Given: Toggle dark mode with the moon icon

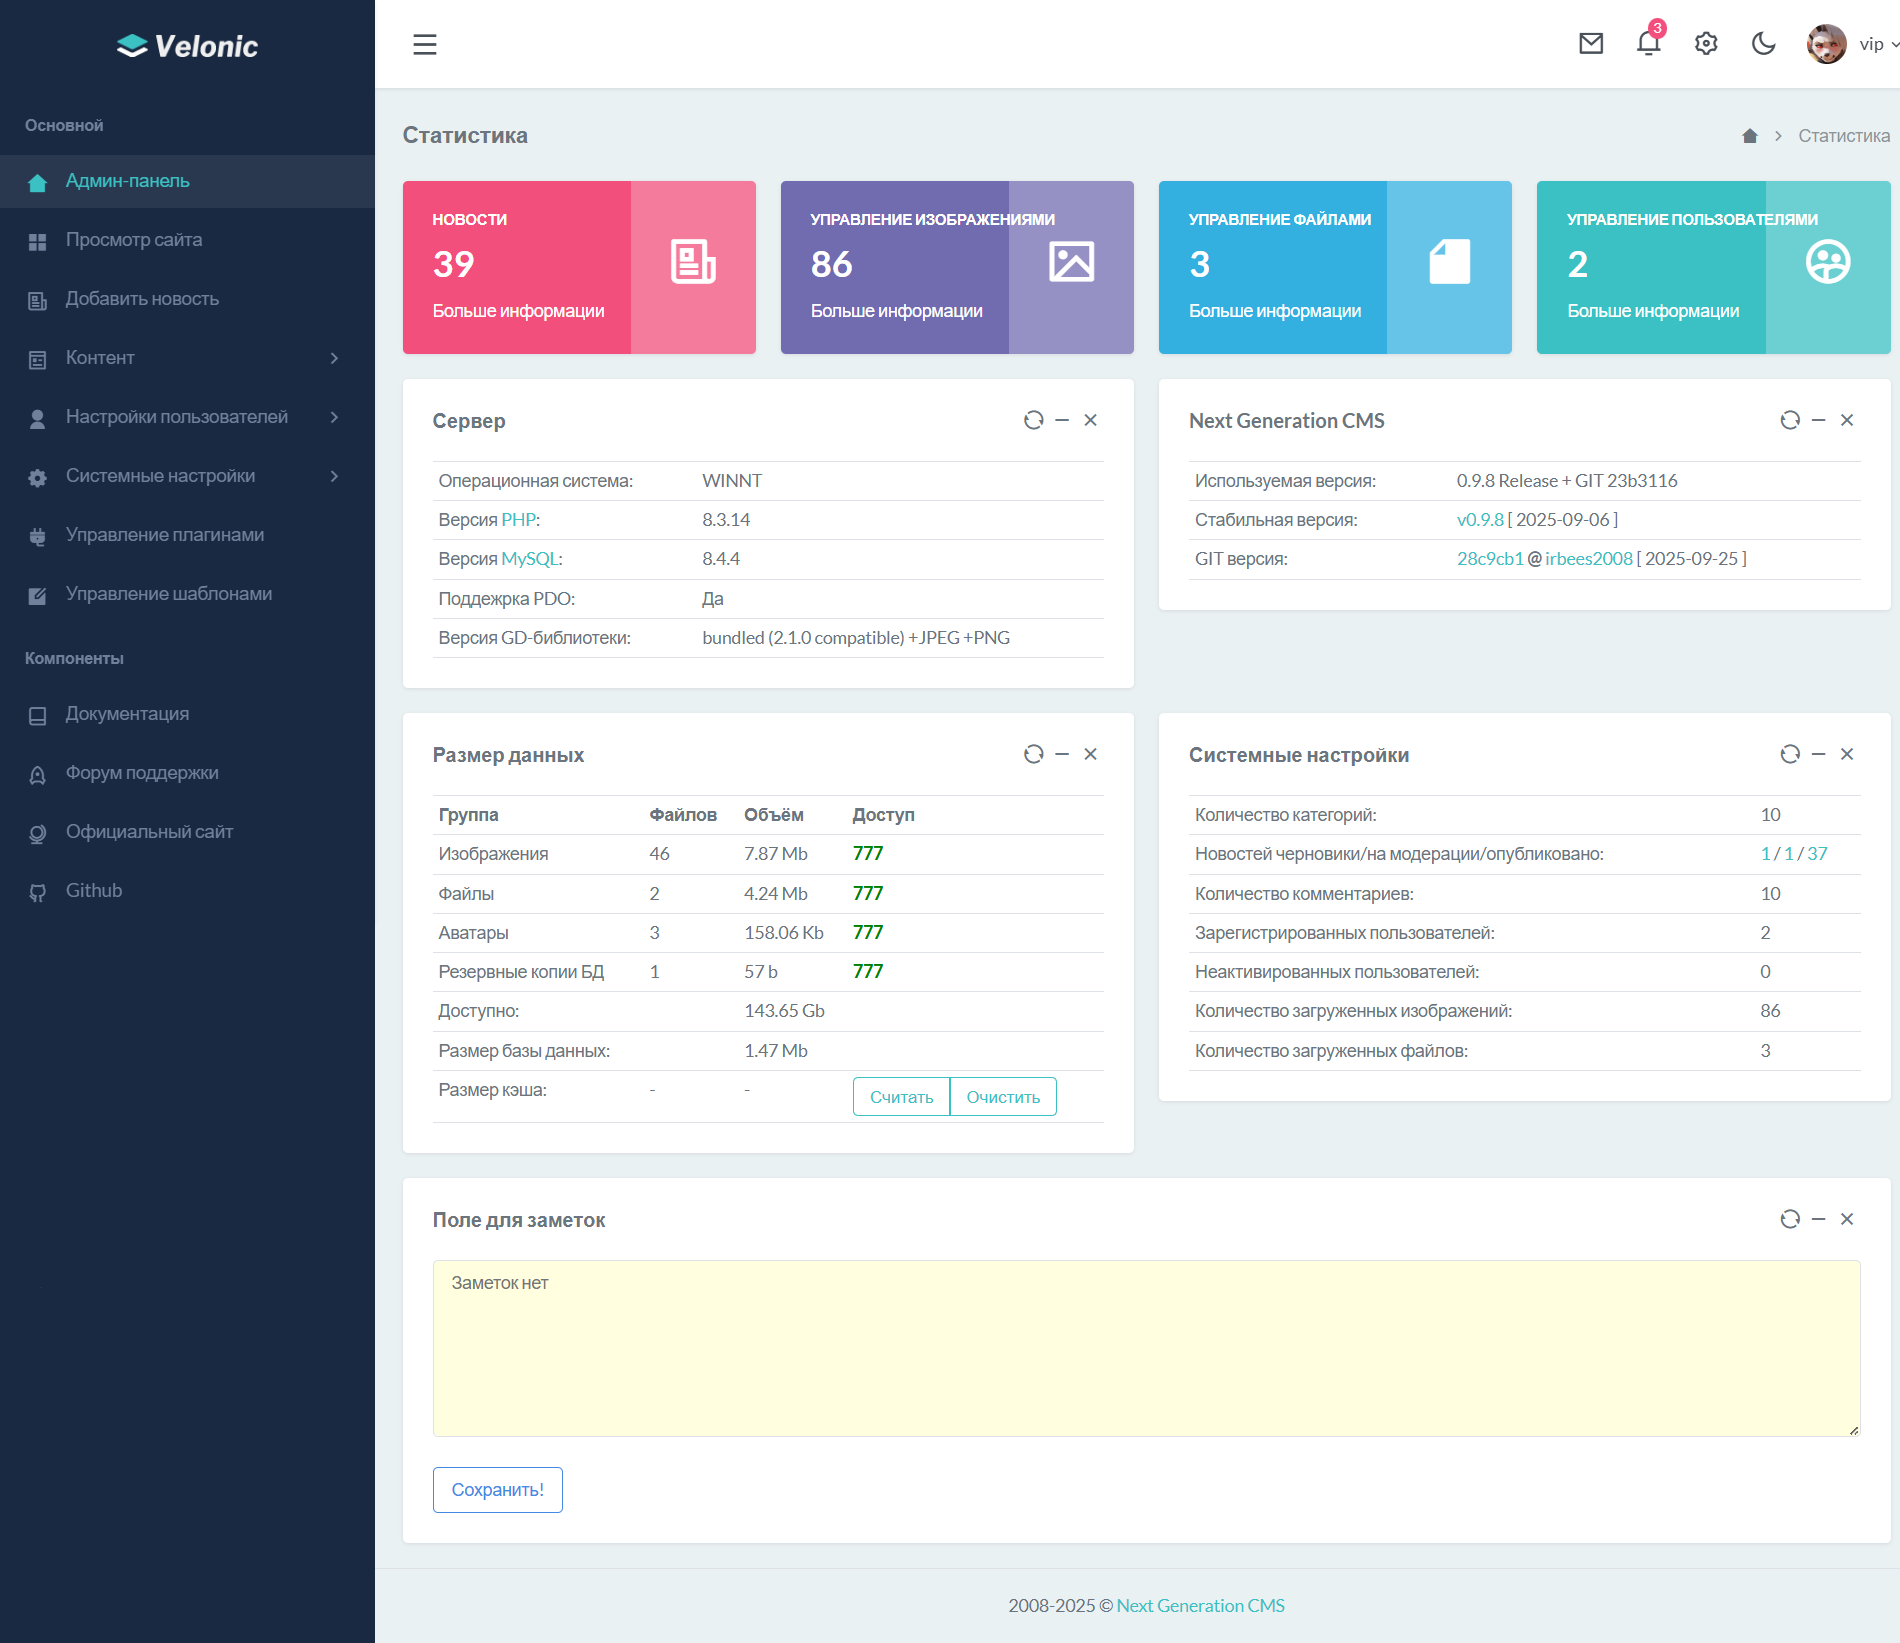Looking at the screenshot, I should pos(1763,44).
